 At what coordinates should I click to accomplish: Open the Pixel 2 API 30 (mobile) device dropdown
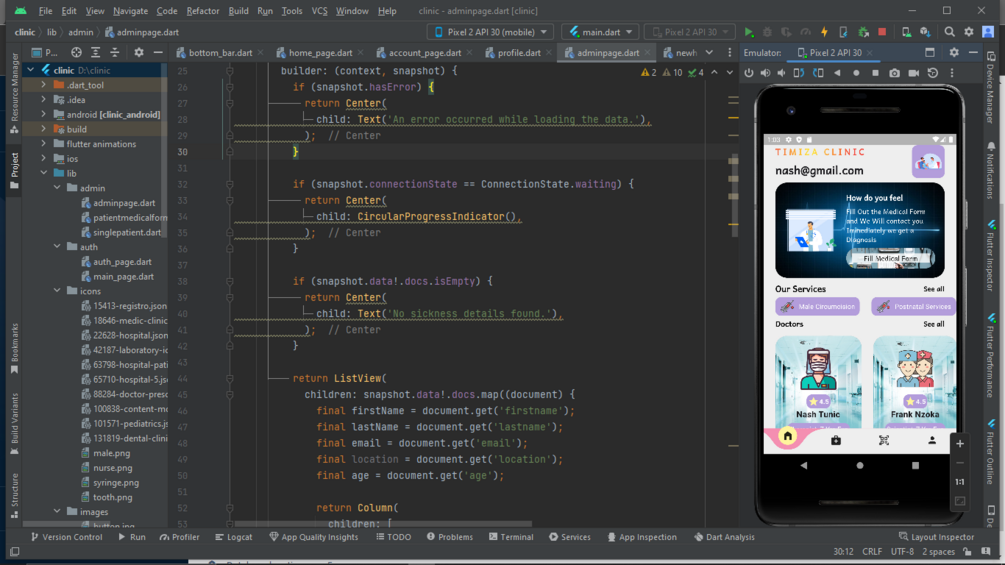coord(492,32)
